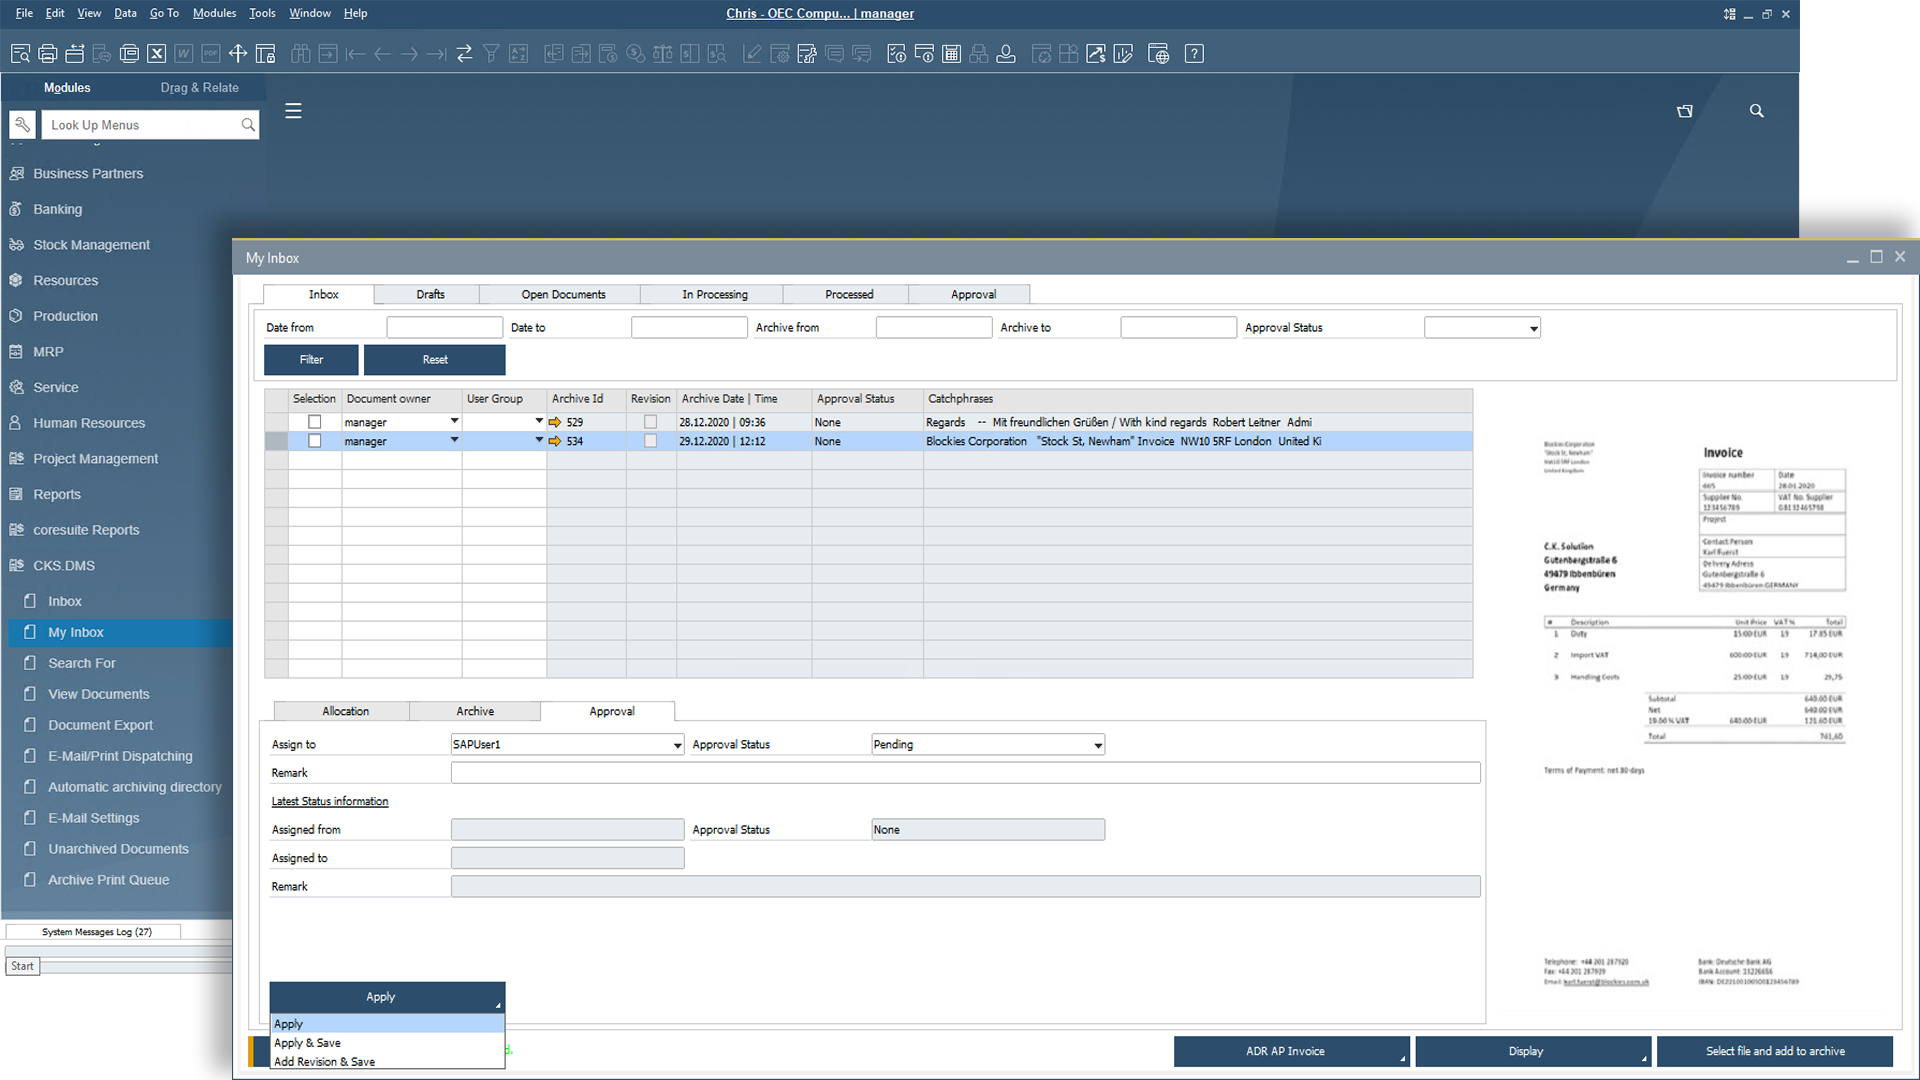
Task: Click the Archive Print Queue sidebar icon
Action: 32,878
